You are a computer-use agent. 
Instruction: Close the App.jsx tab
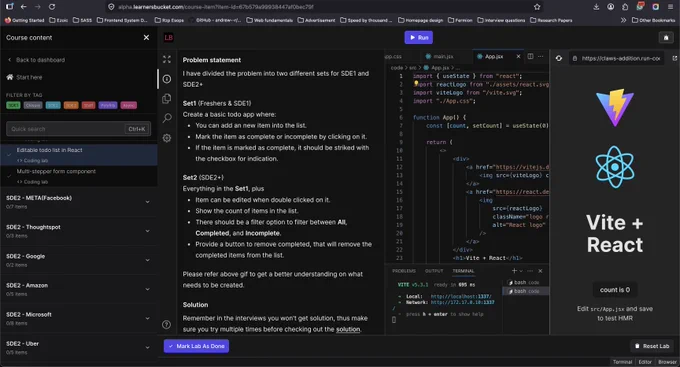point(518,56)
